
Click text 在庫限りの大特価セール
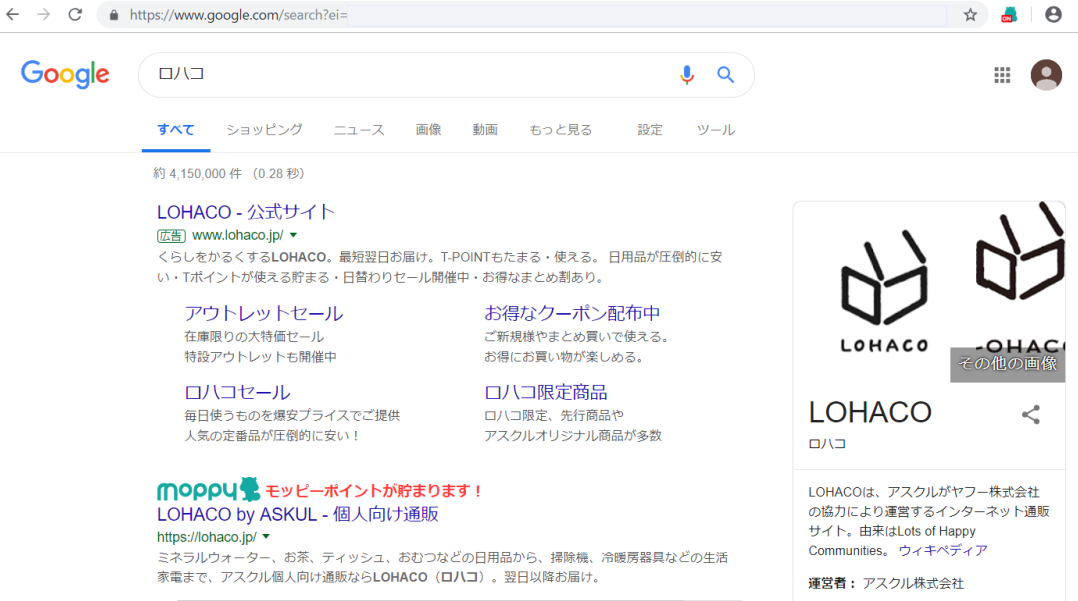[254, 337]
